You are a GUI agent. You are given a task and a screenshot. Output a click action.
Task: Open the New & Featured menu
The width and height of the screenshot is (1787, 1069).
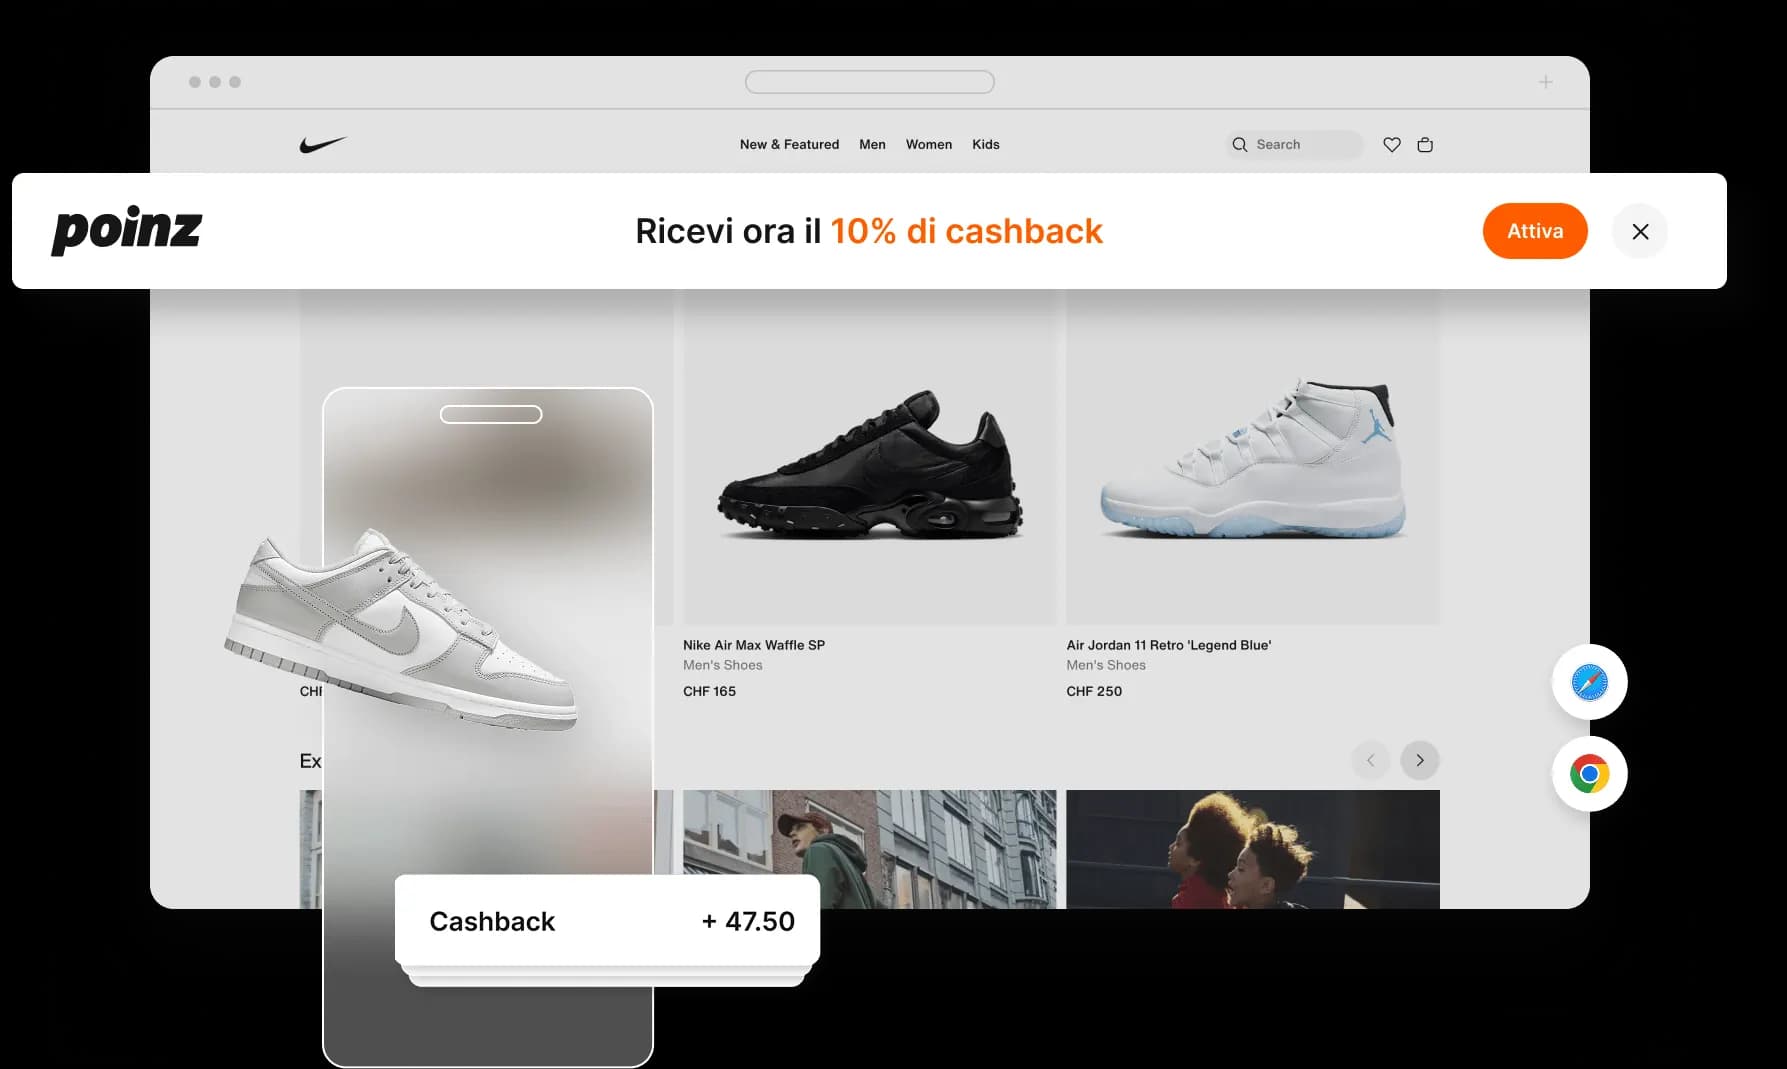coord(789,145)
